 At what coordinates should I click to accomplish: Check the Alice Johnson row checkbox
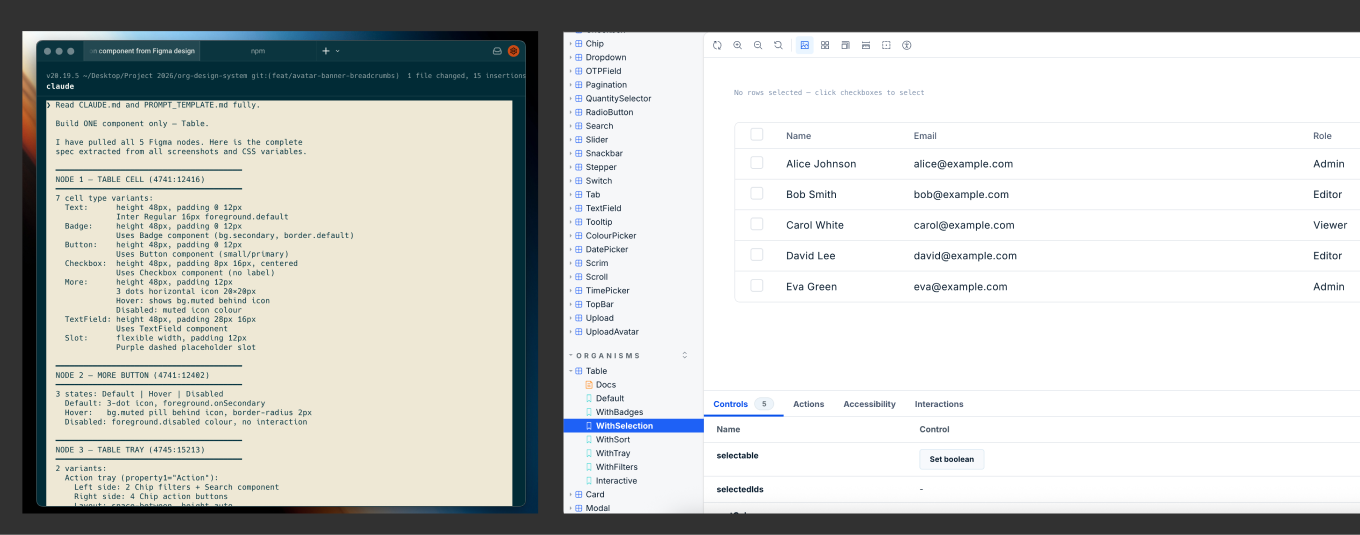(x=756, y=163)
